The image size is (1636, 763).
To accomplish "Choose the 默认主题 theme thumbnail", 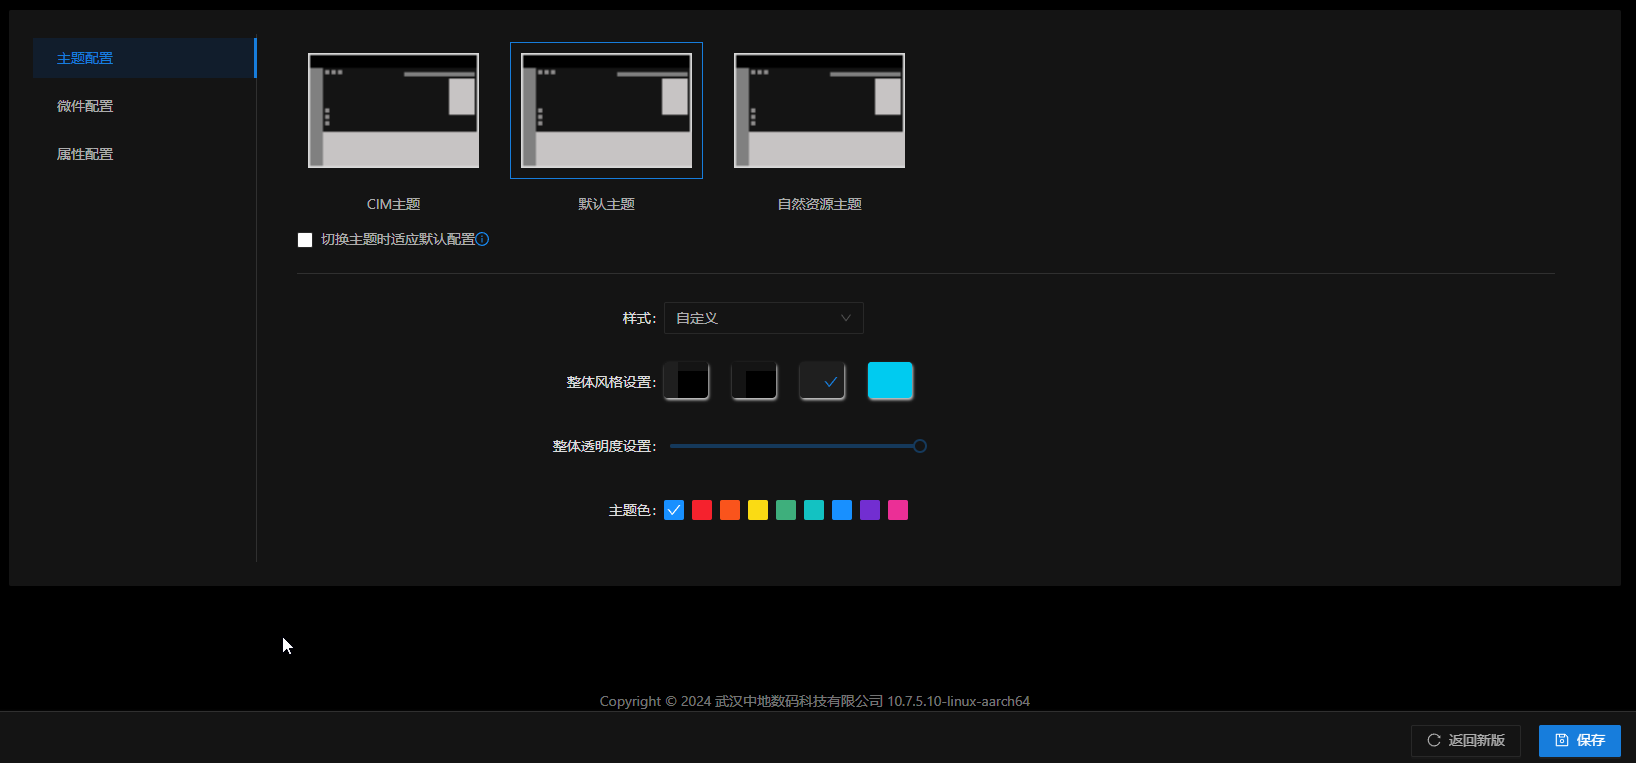I will click(606, 110).
